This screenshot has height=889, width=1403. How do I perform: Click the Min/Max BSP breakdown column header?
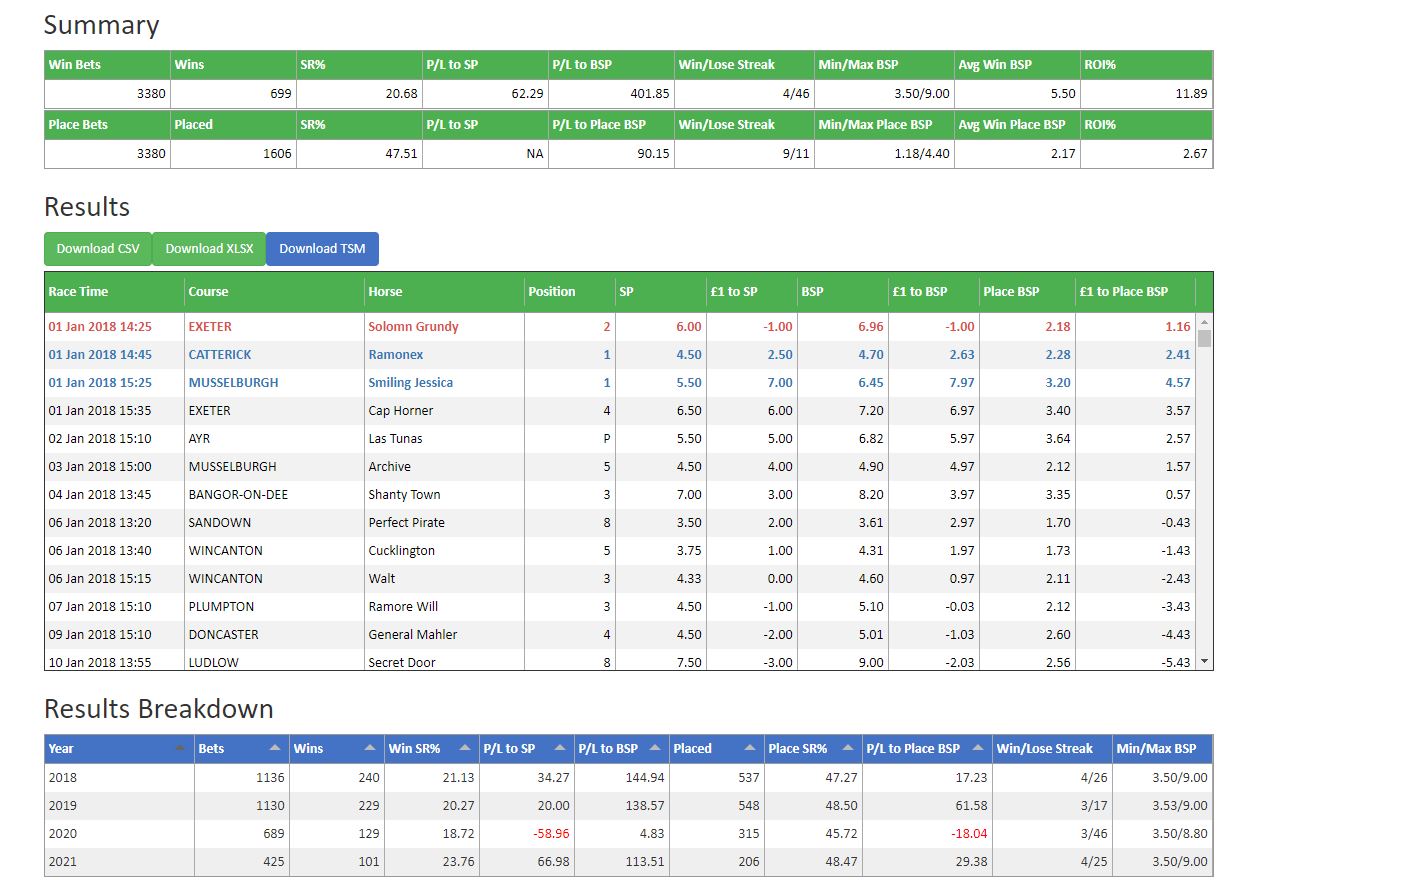click(1156, 749)
